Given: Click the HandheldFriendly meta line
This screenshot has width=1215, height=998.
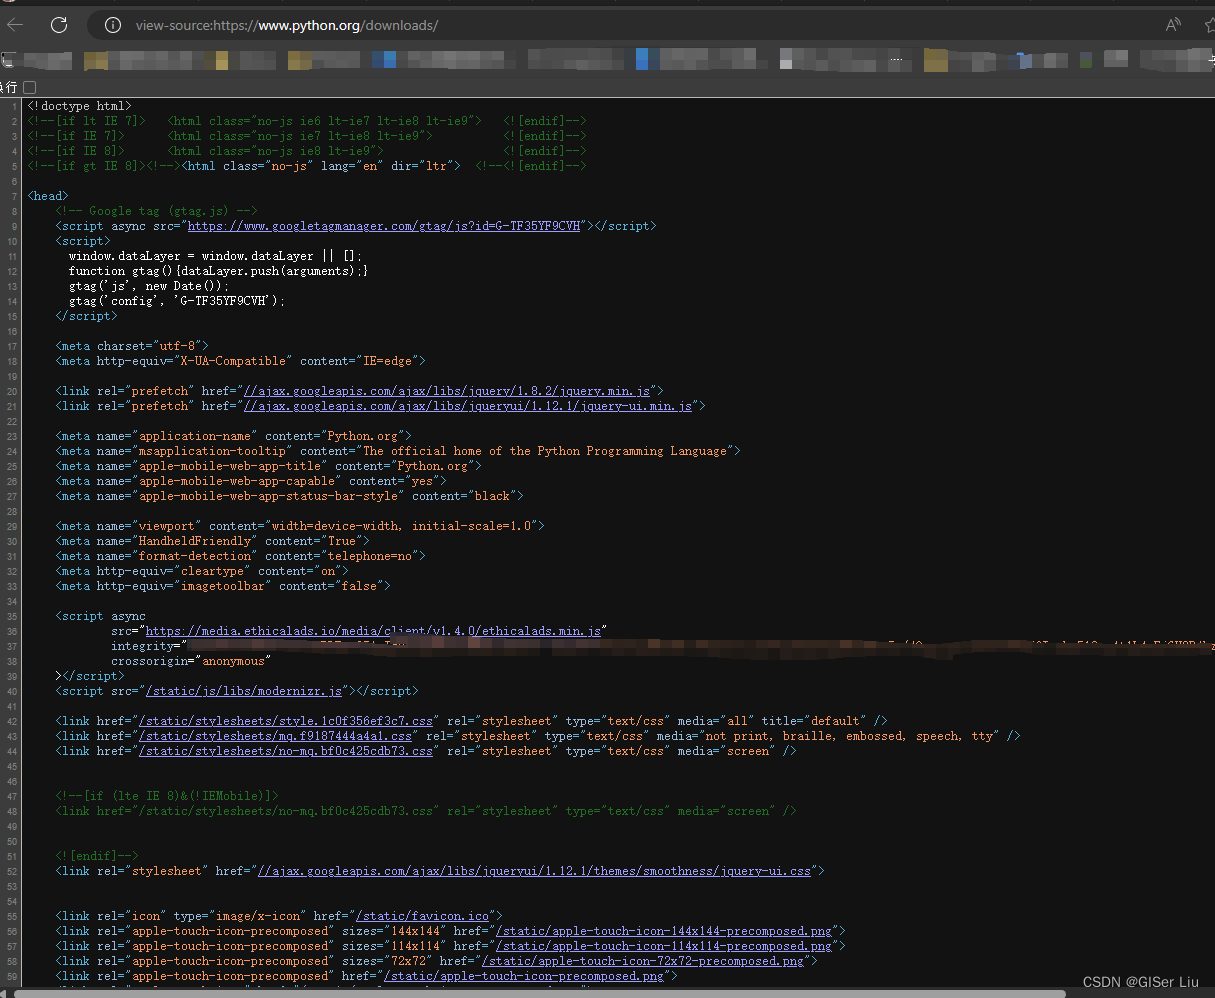Looking at the screenshot, I should coord(213,541).
